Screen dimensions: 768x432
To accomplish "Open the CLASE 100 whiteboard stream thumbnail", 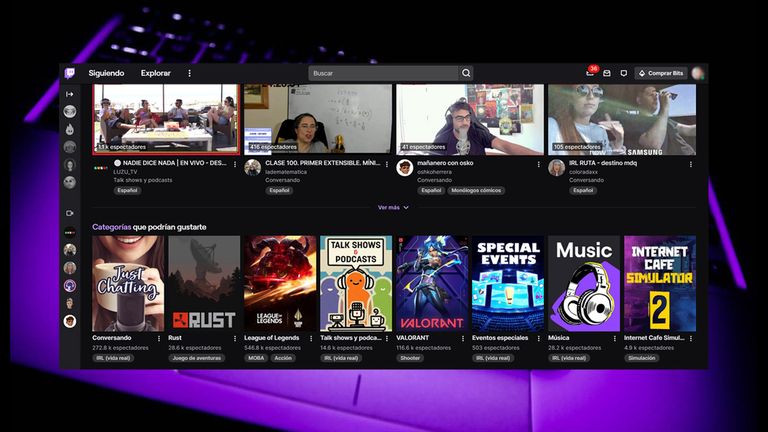I will (x=318, y=120).
